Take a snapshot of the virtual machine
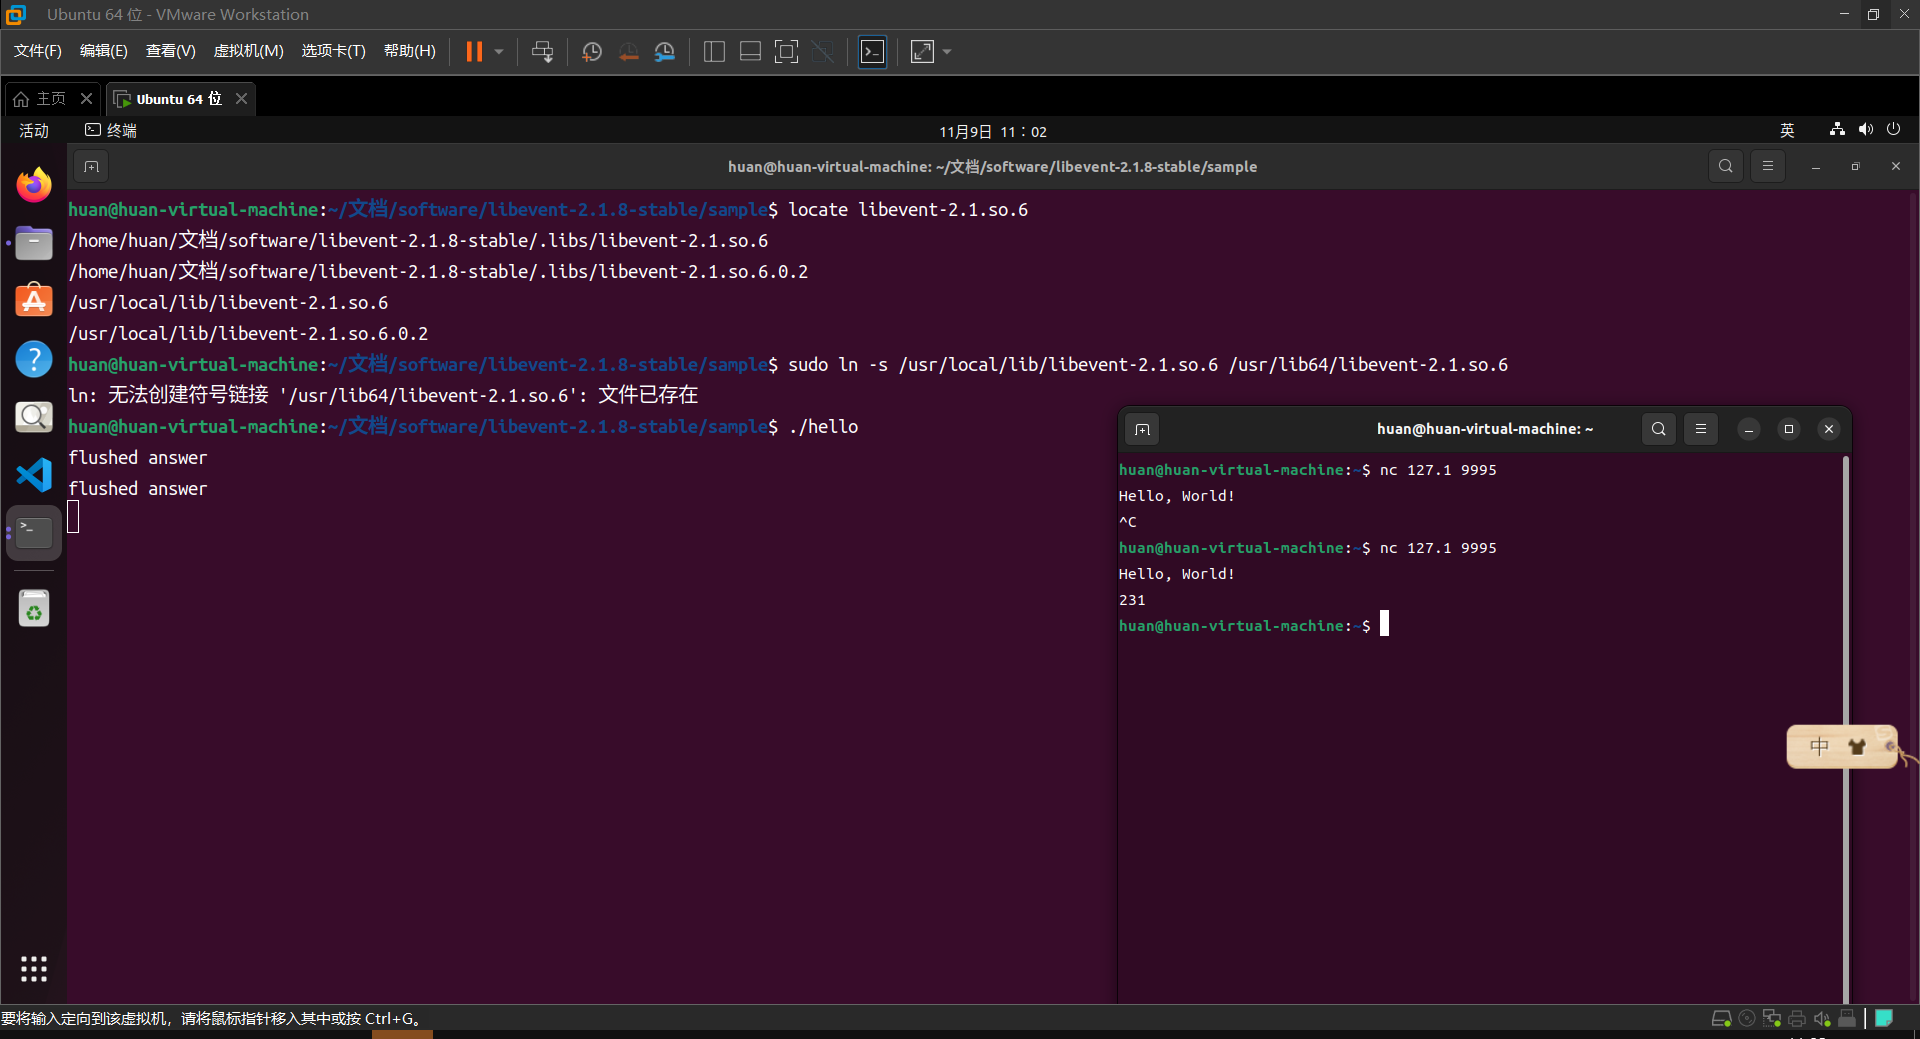Image resolution: width=1920 pixels, height=1039 pixels. 591,52
